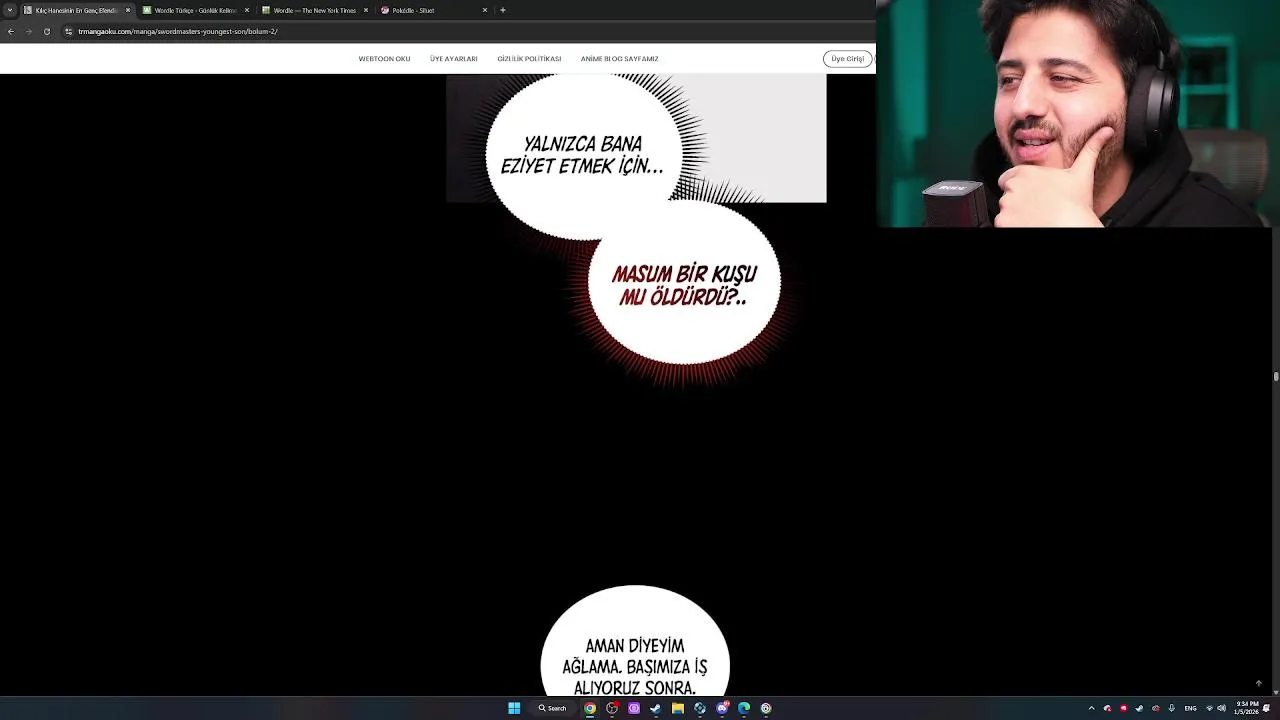
Task: Close the Wordle New York Times tab
Action: 366,10
